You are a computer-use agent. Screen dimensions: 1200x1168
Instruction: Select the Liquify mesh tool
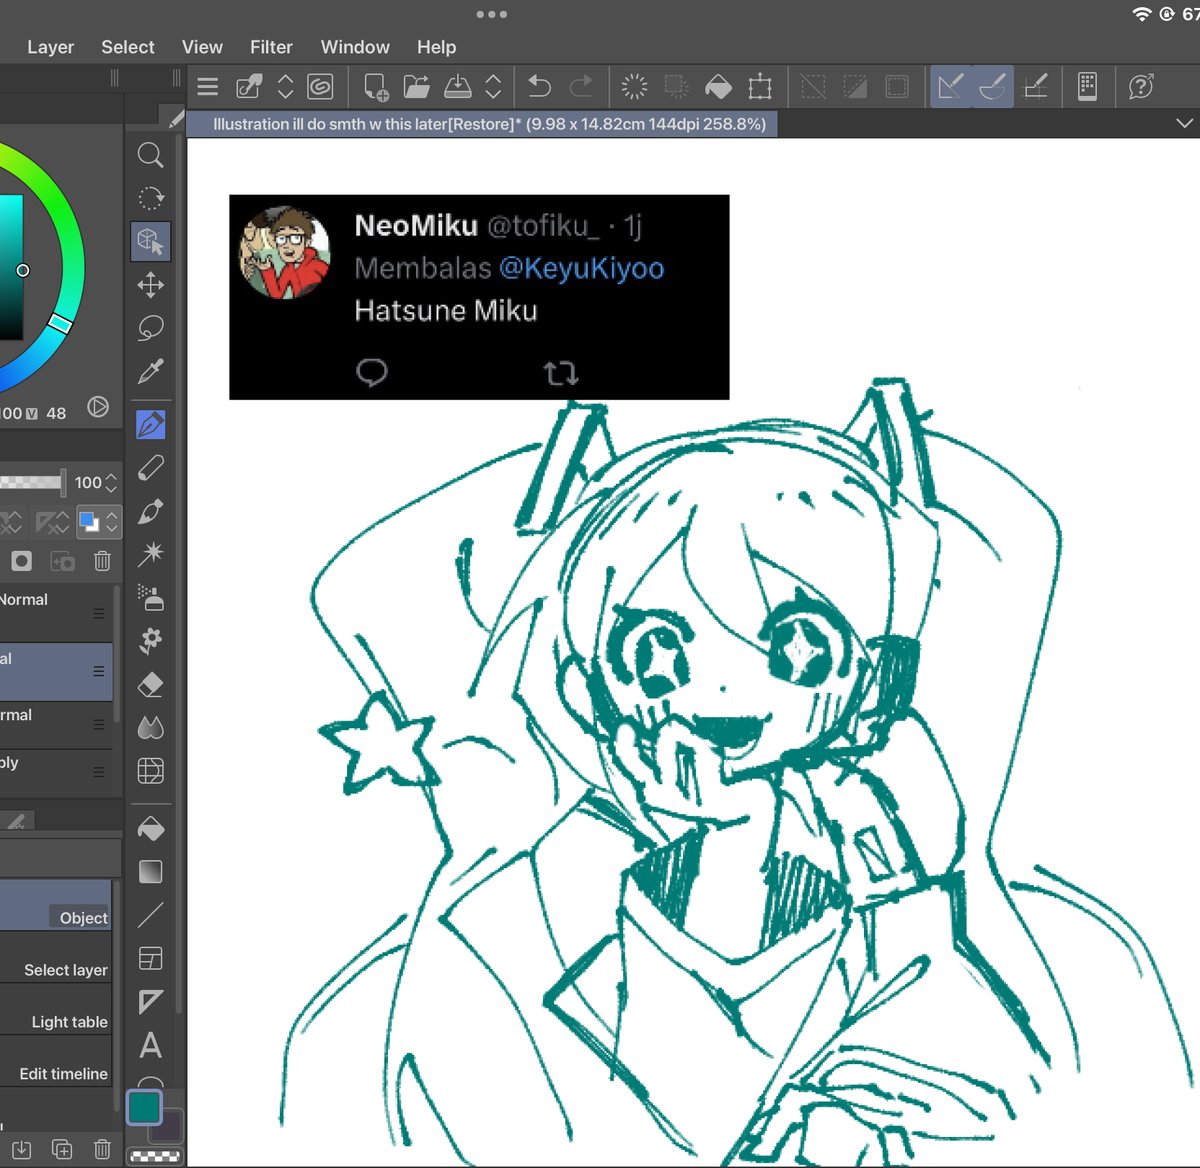[x=151, y=771]
